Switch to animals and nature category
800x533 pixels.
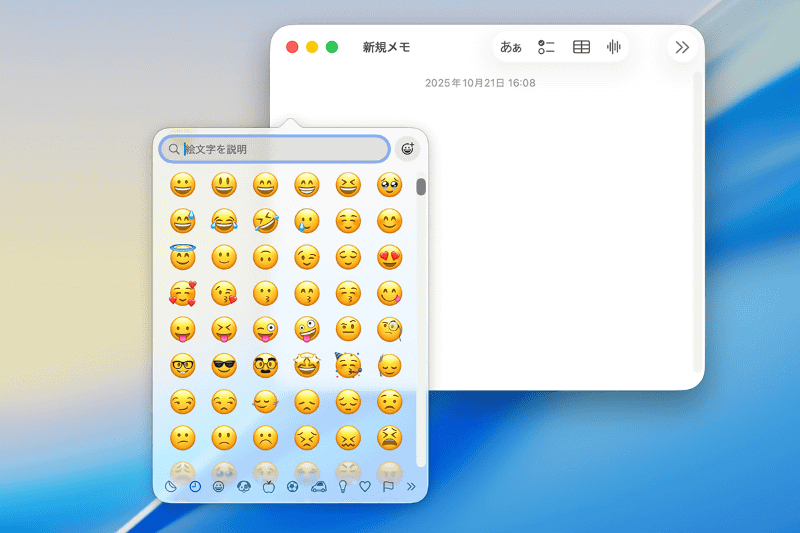tap(244, 486)
